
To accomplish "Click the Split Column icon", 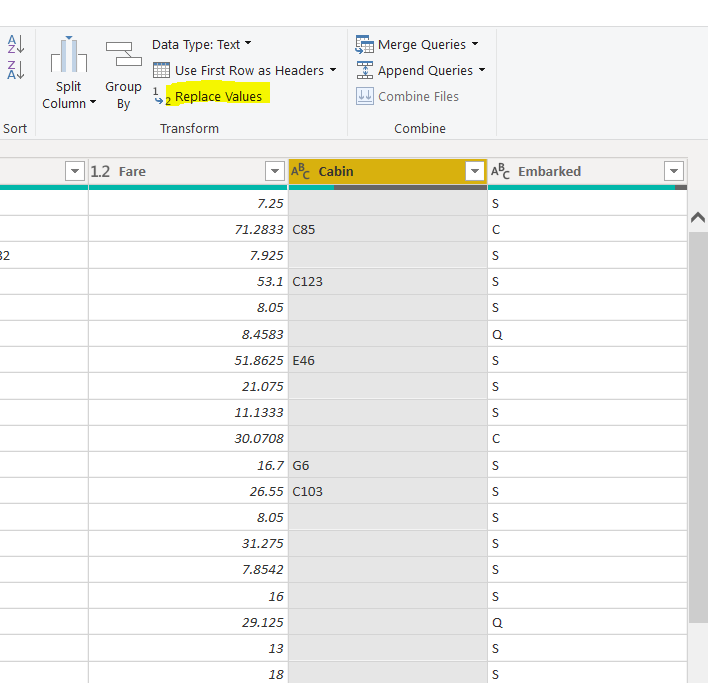I will tap(69, 56).
